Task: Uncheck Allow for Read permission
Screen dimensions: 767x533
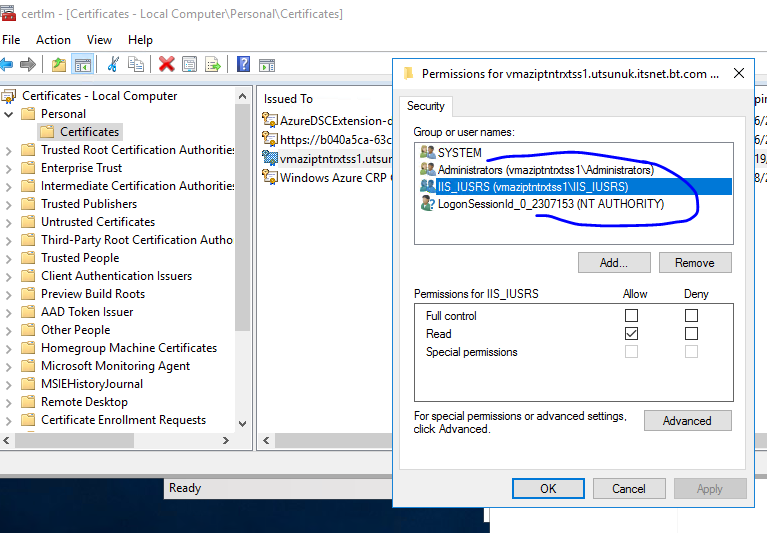Action: (632, 333)
